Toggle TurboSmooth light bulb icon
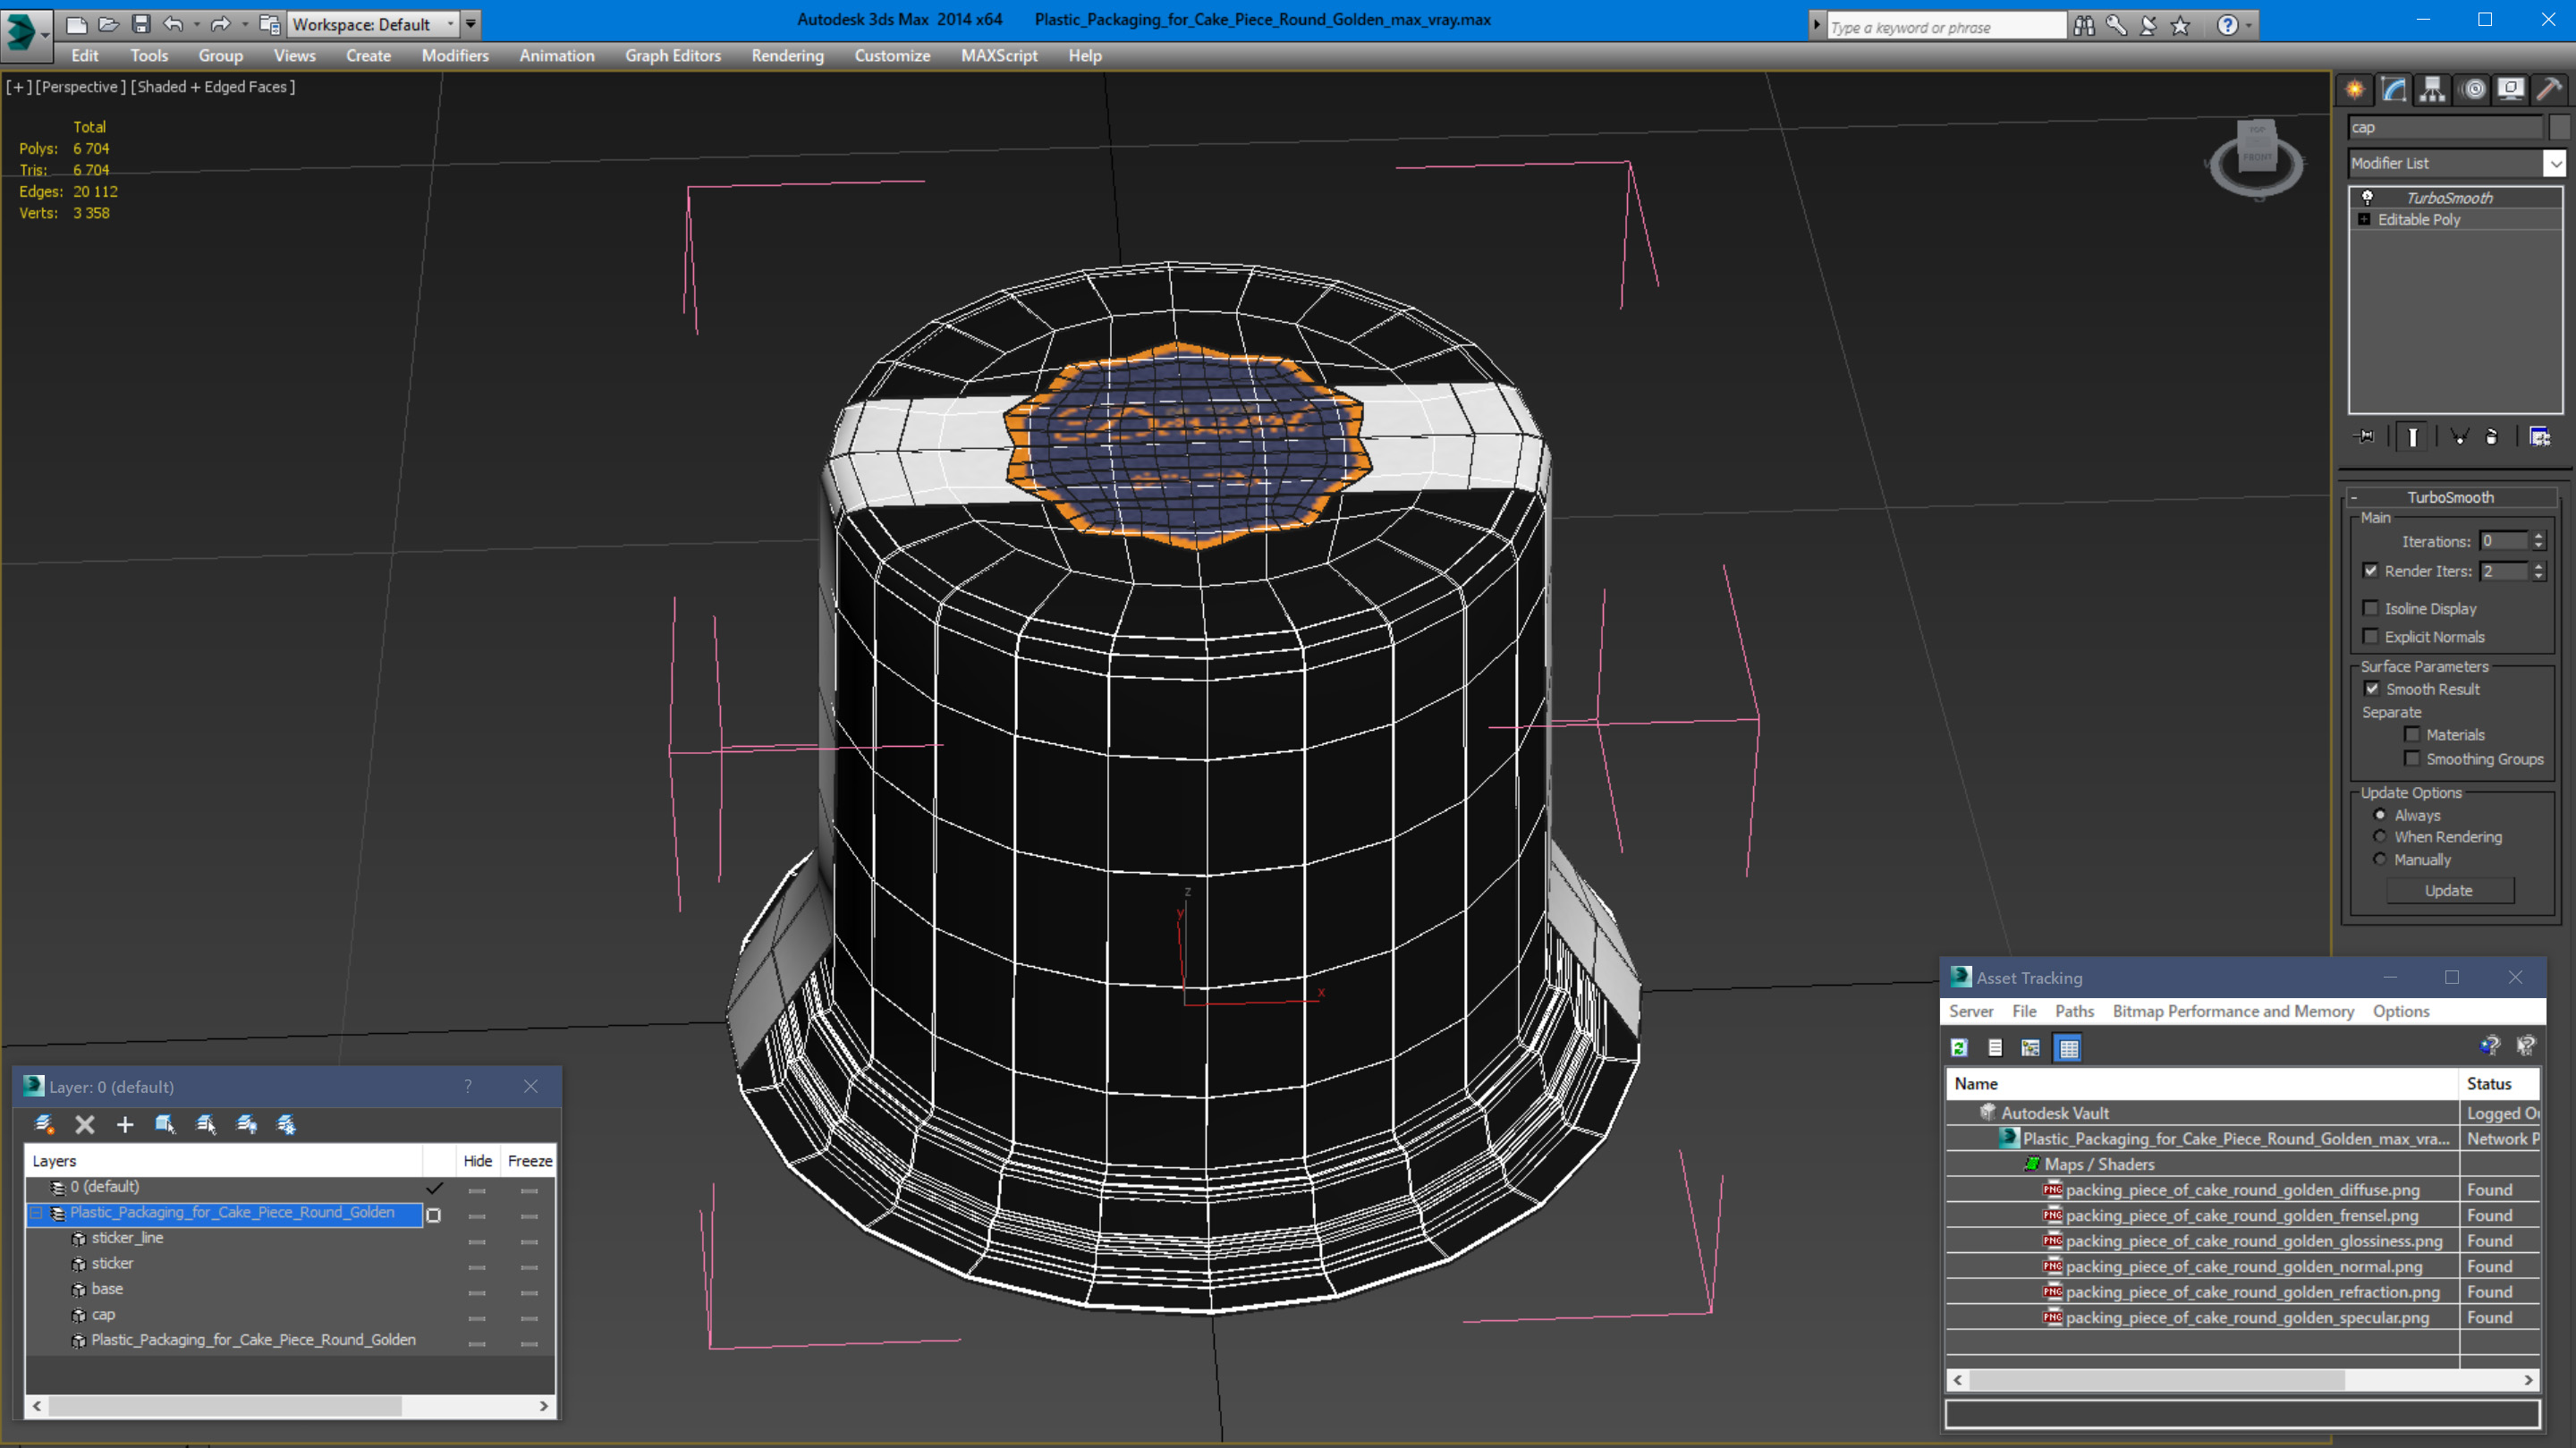This screenshot has height=1448, width=2576. 2367,197
